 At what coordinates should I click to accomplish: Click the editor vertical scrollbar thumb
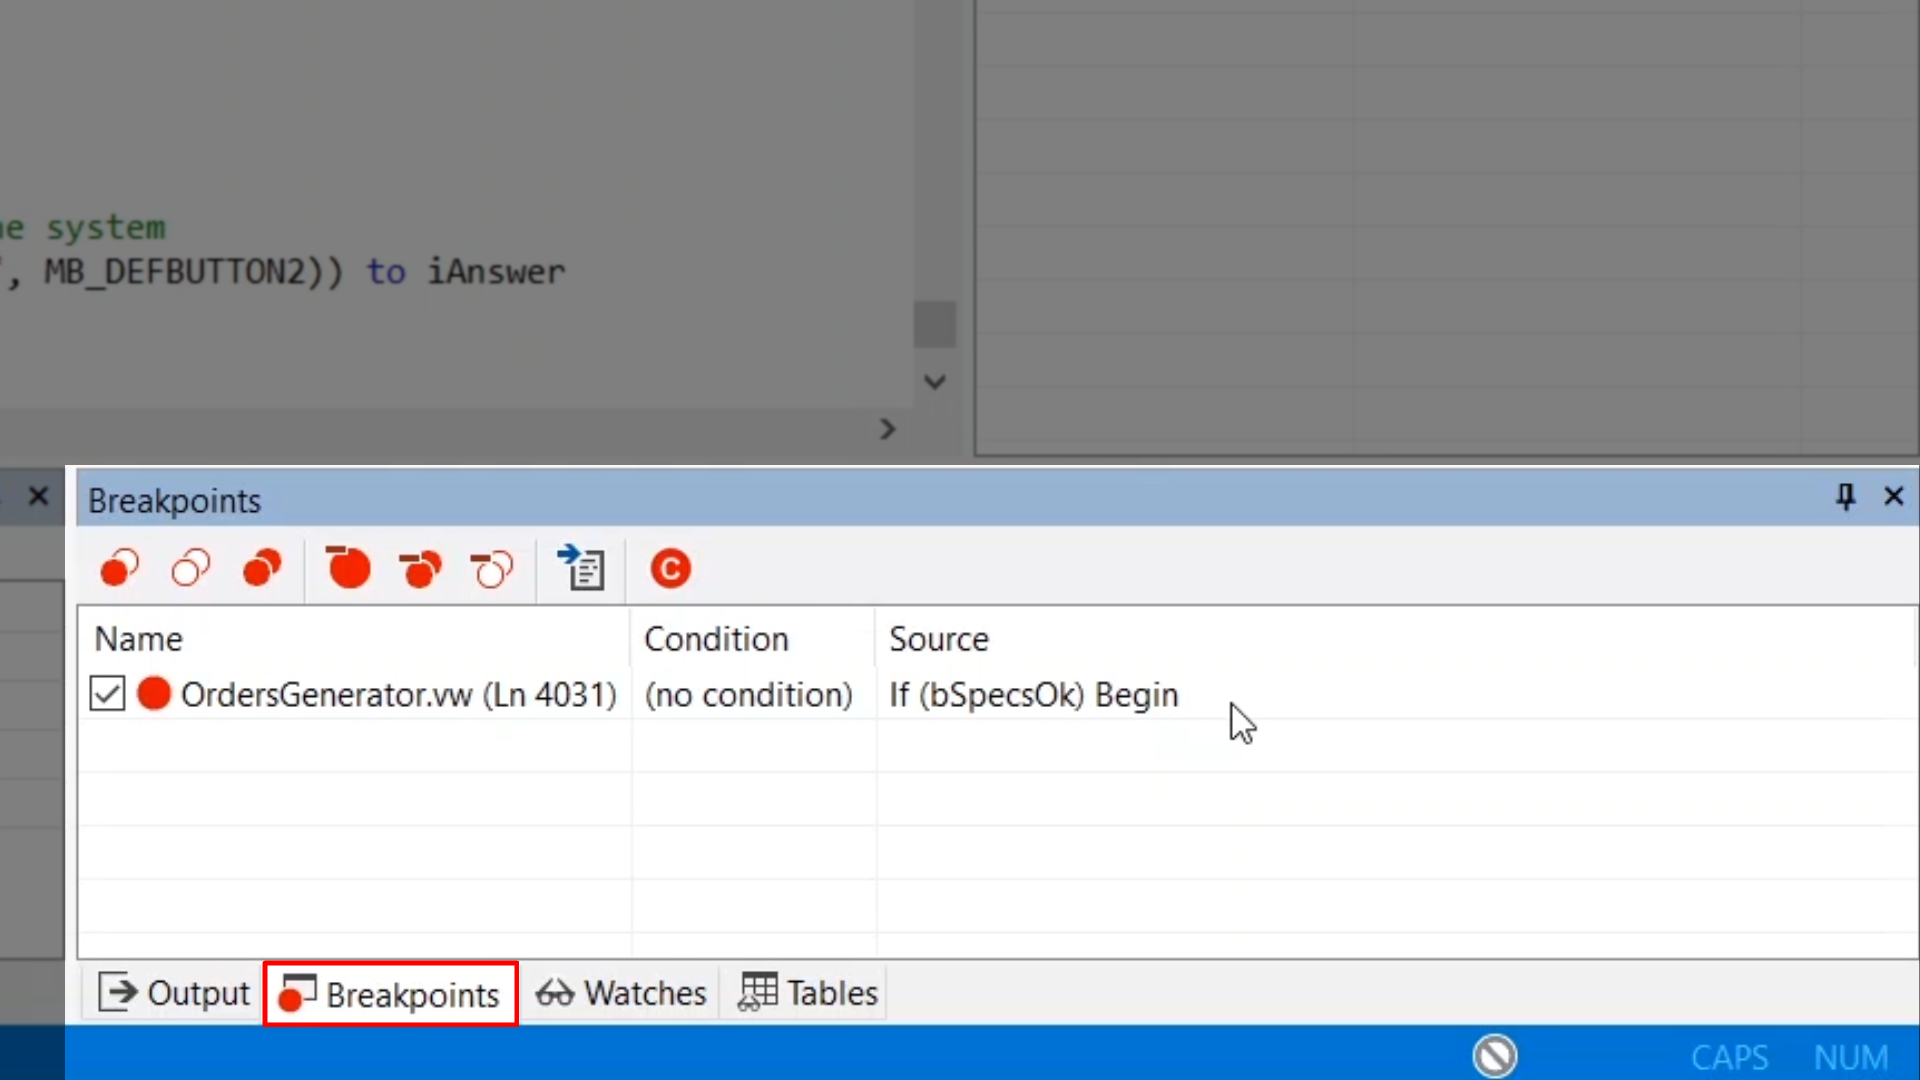[935, 325]
